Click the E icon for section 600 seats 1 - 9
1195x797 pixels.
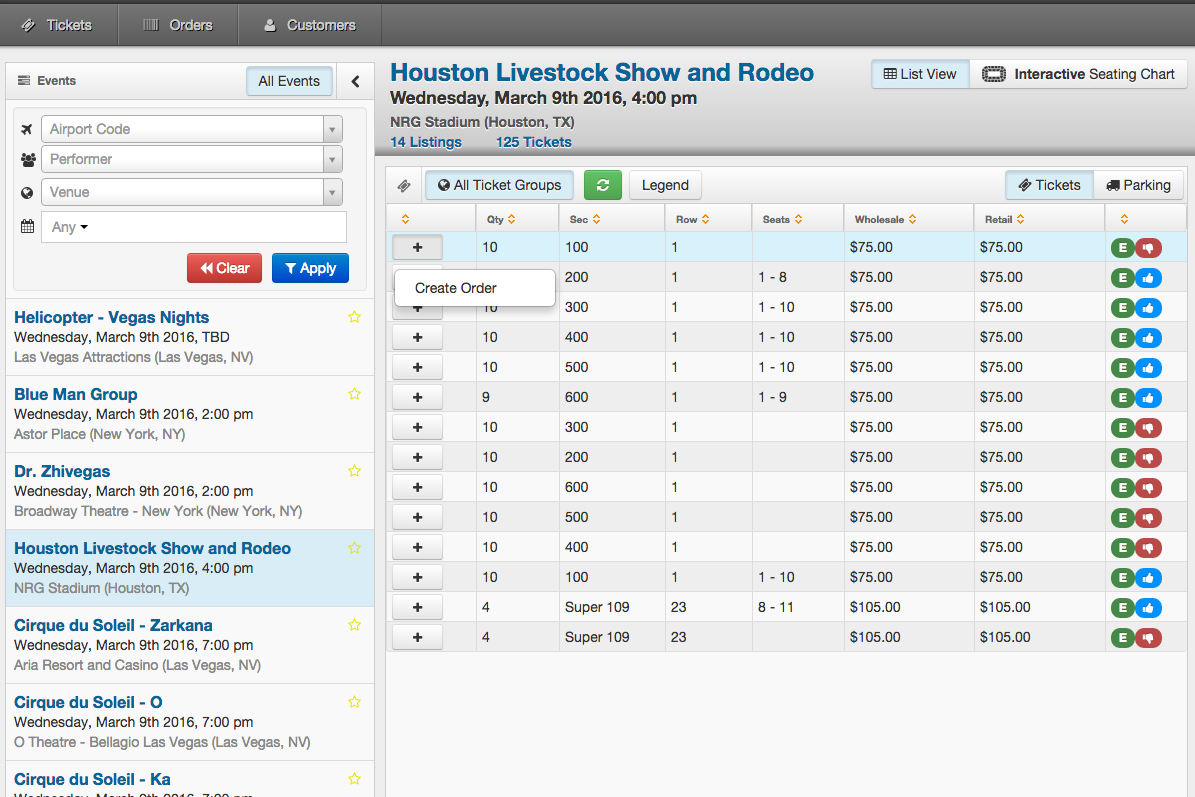[x=1122, y=398]
